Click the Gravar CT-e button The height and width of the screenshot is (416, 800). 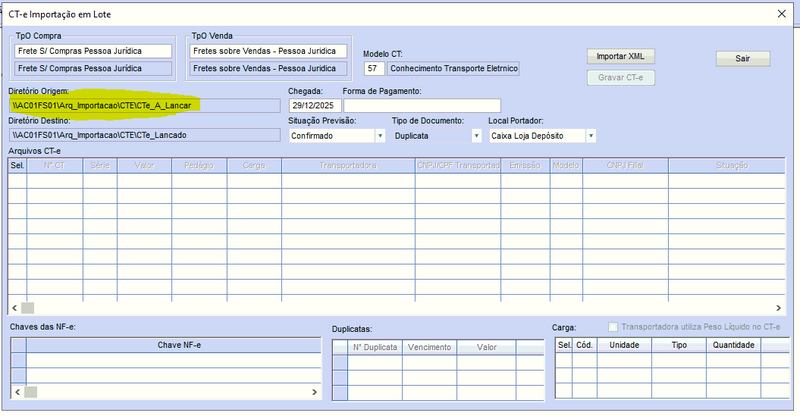tap(619, 77)
